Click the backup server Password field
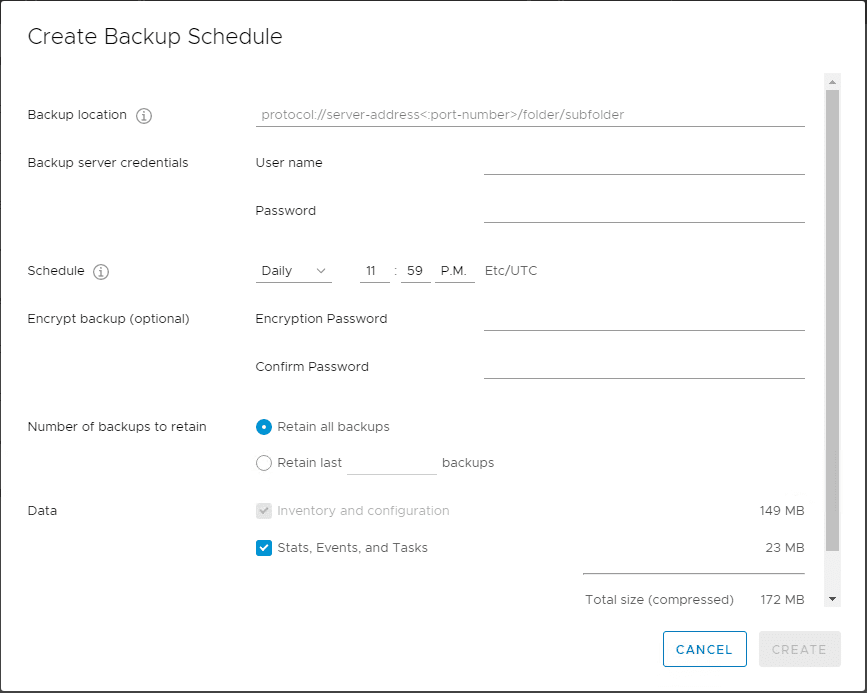This screenshot has height=693, width=867. 644,211
